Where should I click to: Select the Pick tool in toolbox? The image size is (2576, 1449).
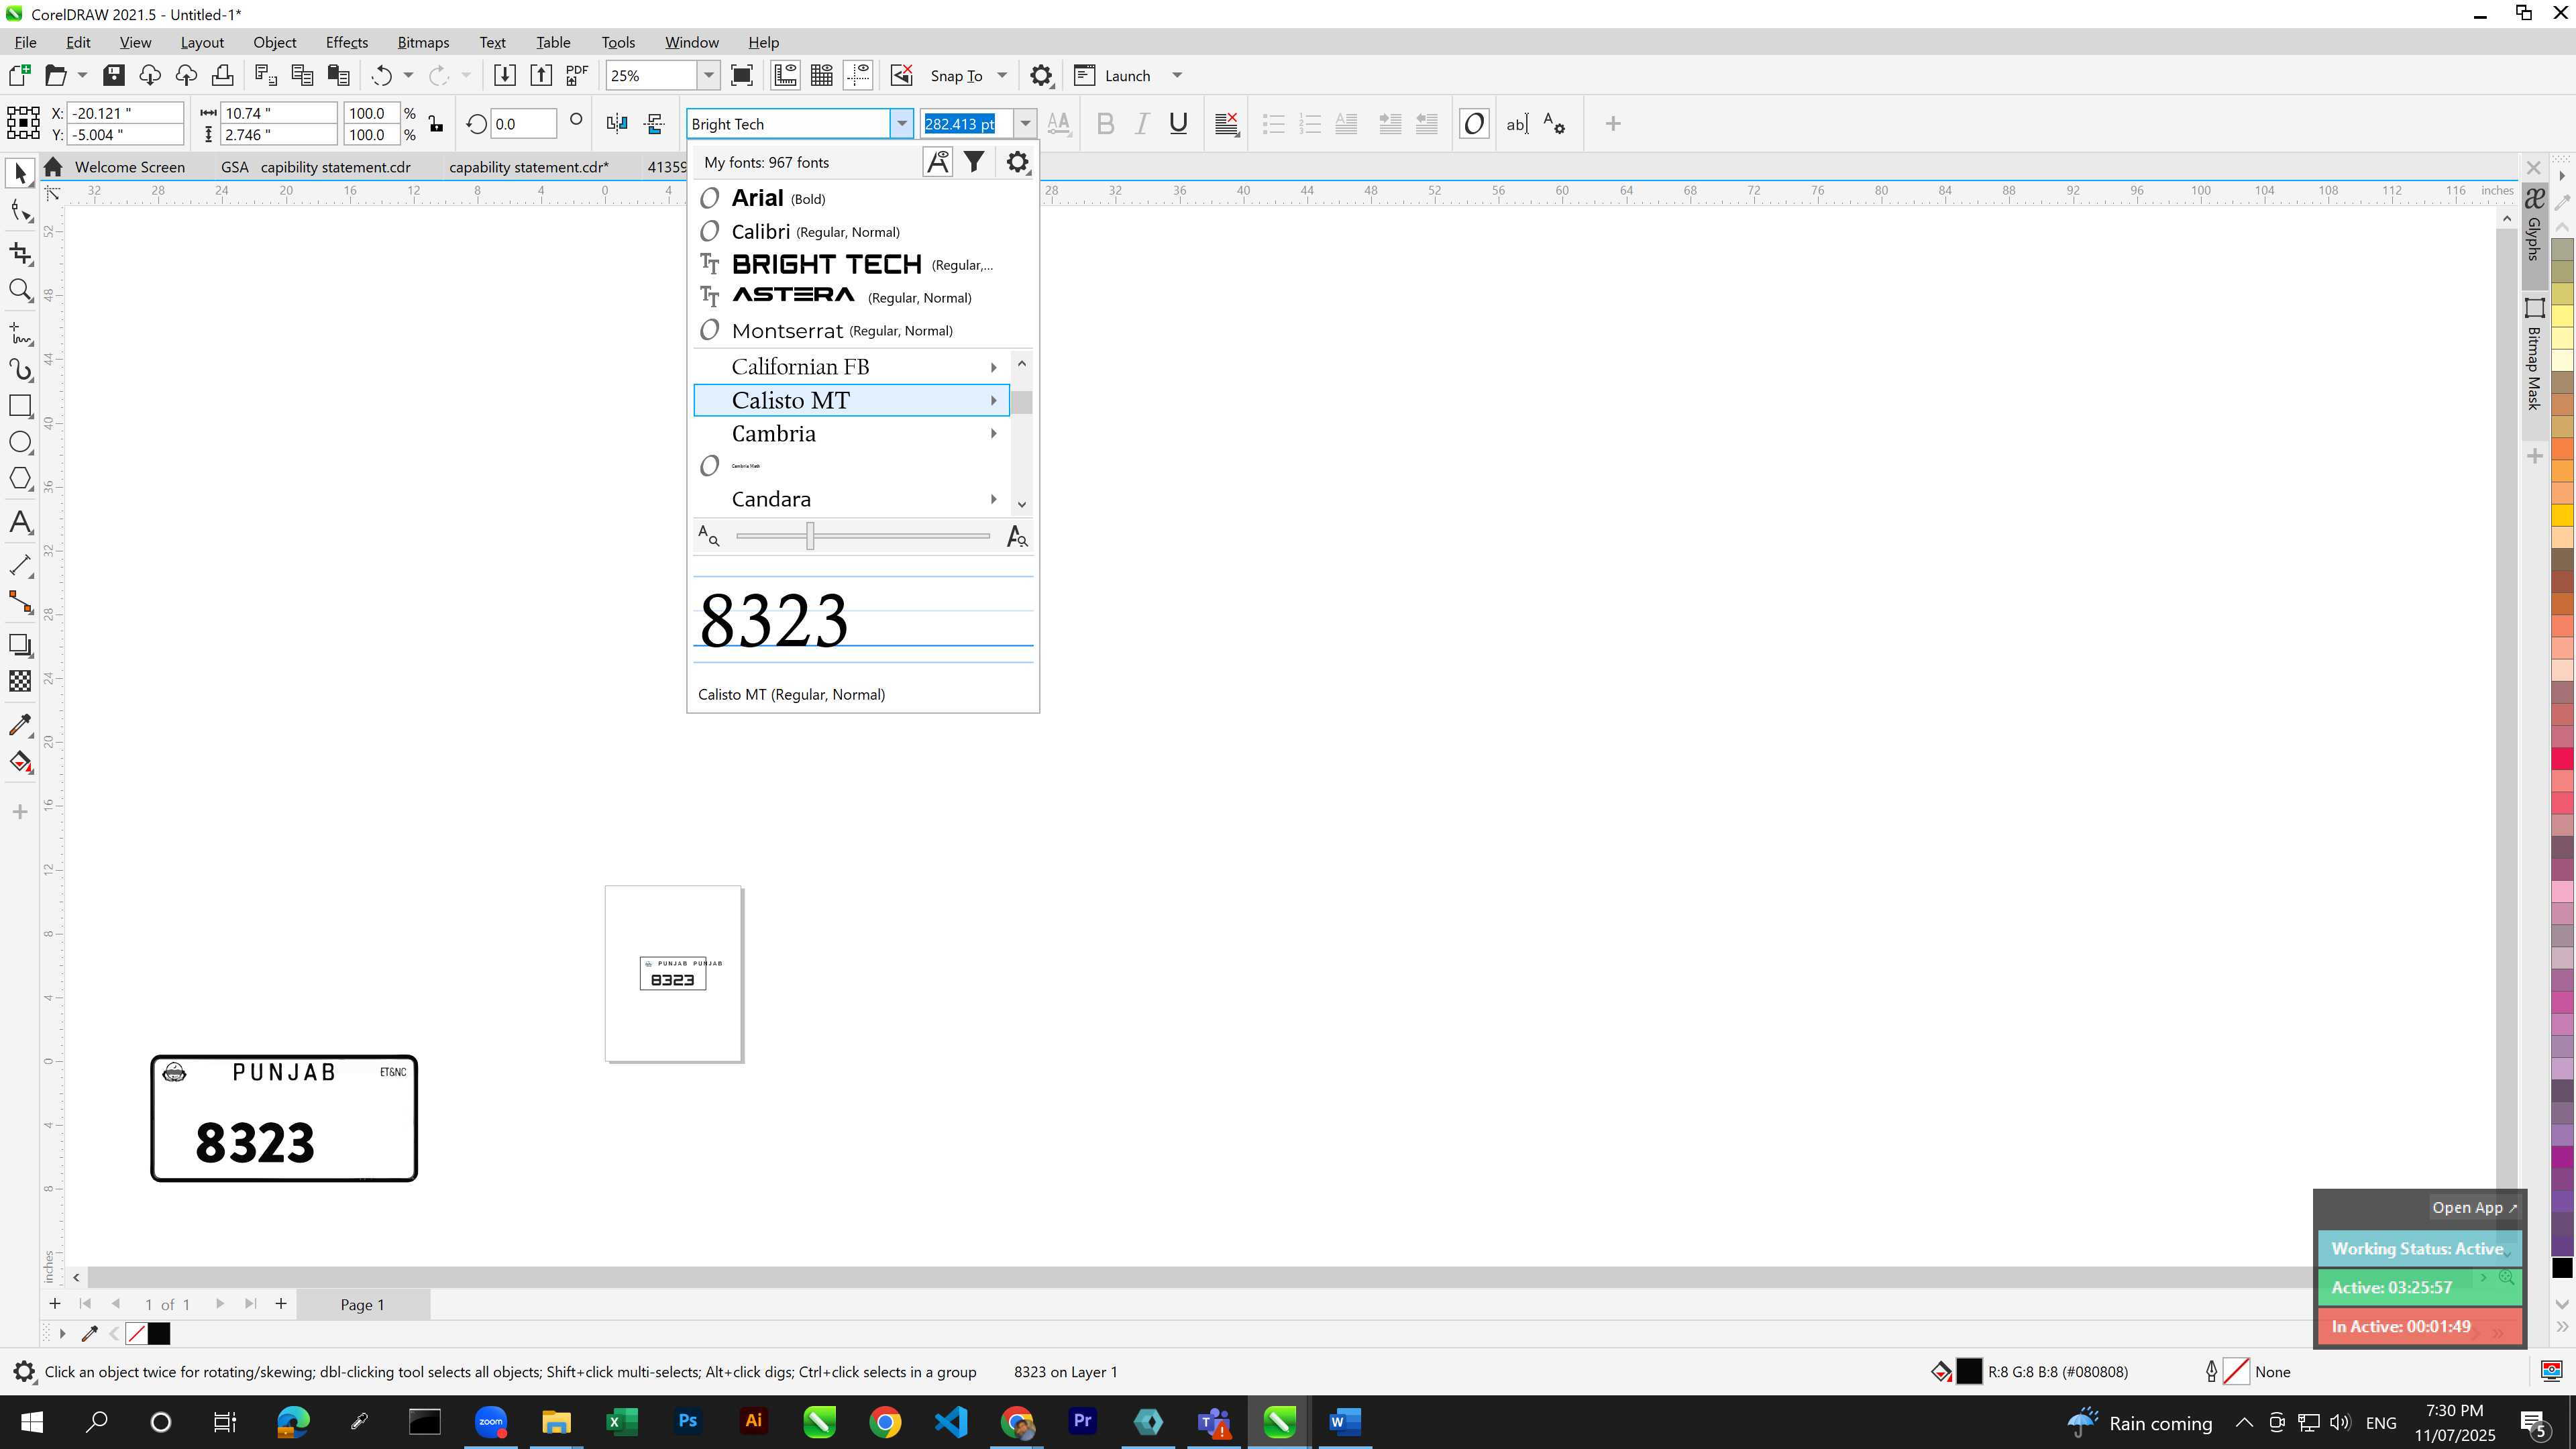pos(20,174)
